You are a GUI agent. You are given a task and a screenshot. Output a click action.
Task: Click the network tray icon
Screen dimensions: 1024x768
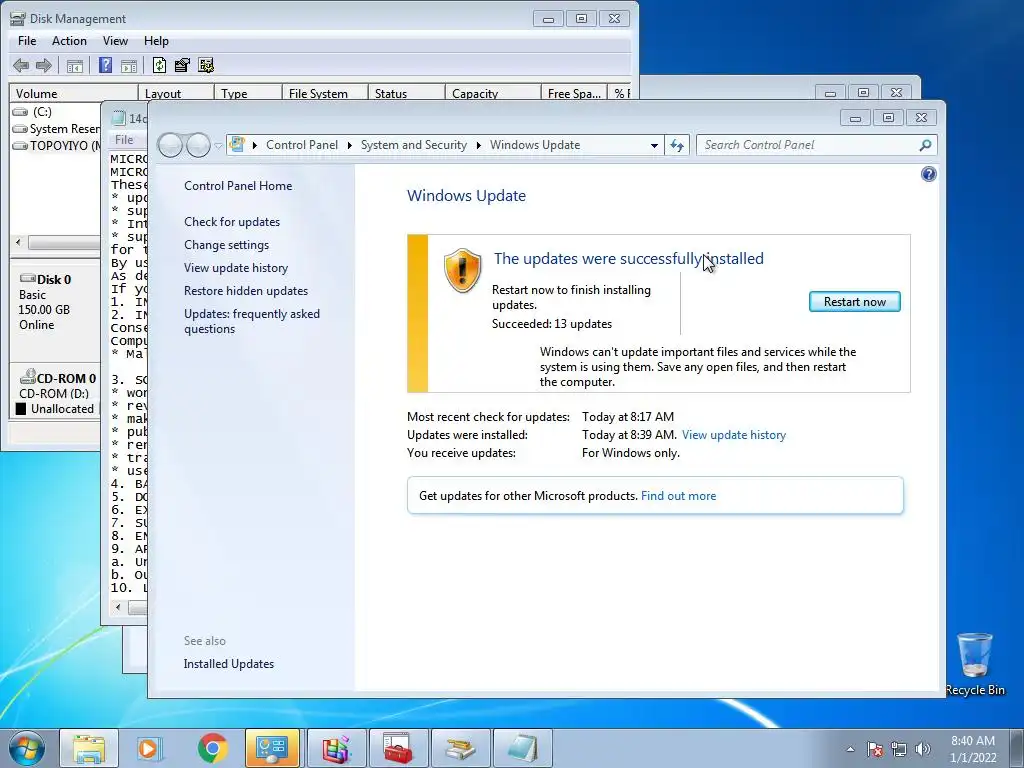899,749
